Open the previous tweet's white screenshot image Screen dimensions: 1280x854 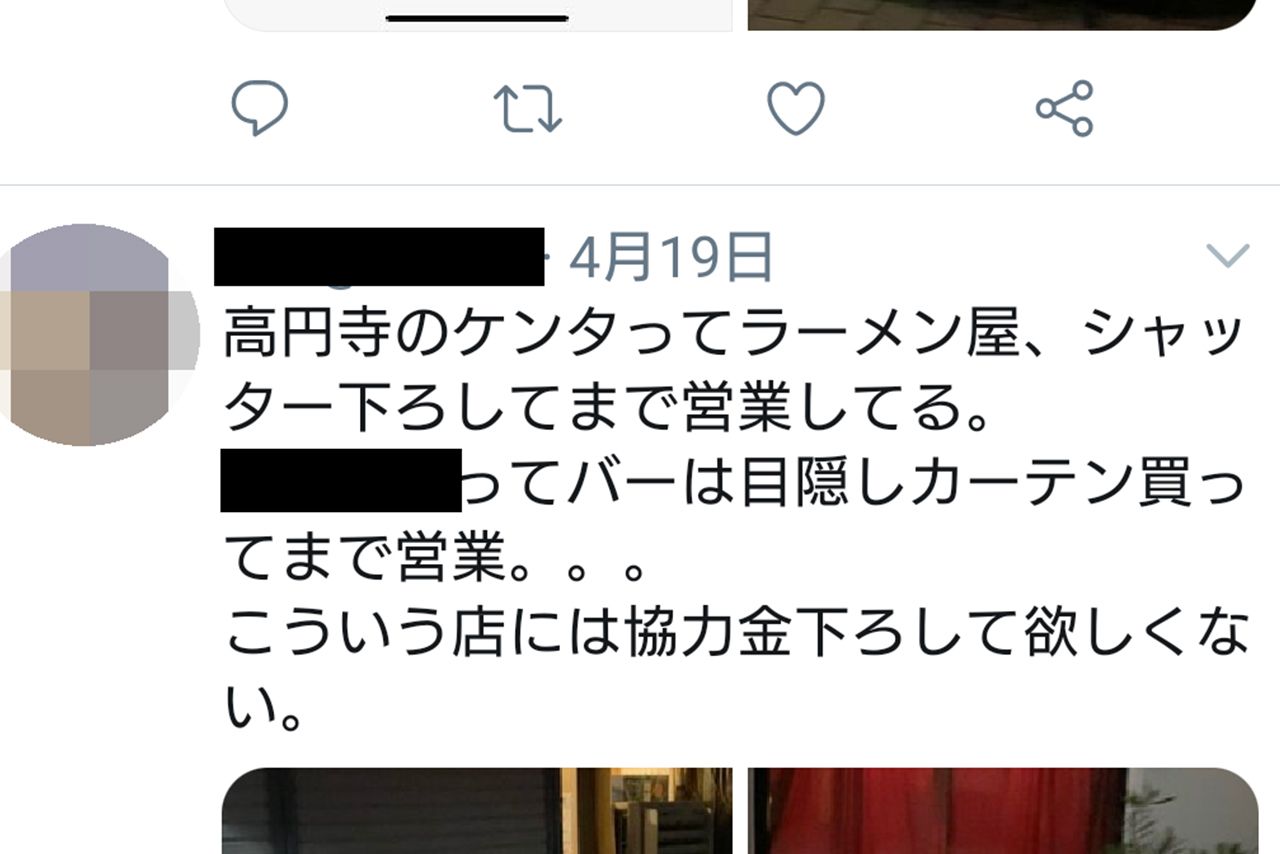(477, 15)
